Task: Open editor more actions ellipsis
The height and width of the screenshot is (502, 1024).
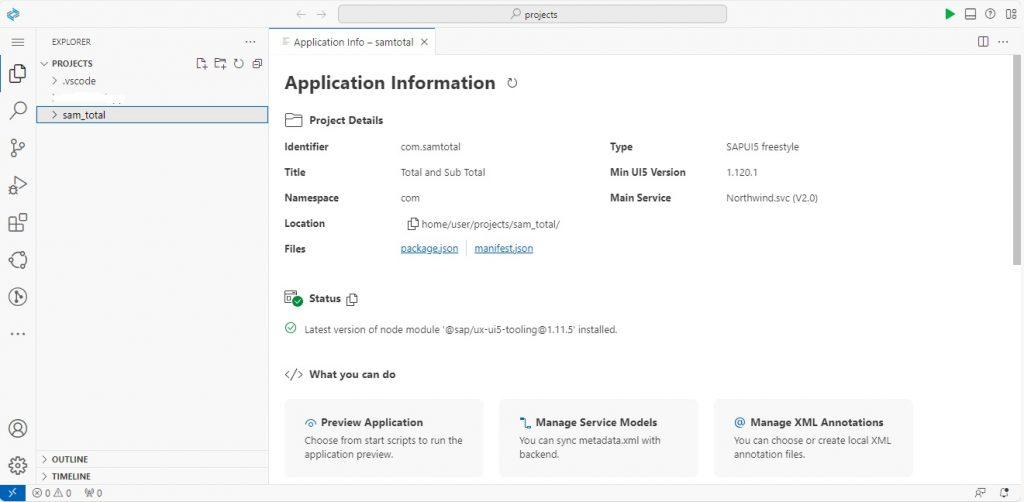Action: point(1003,42)
